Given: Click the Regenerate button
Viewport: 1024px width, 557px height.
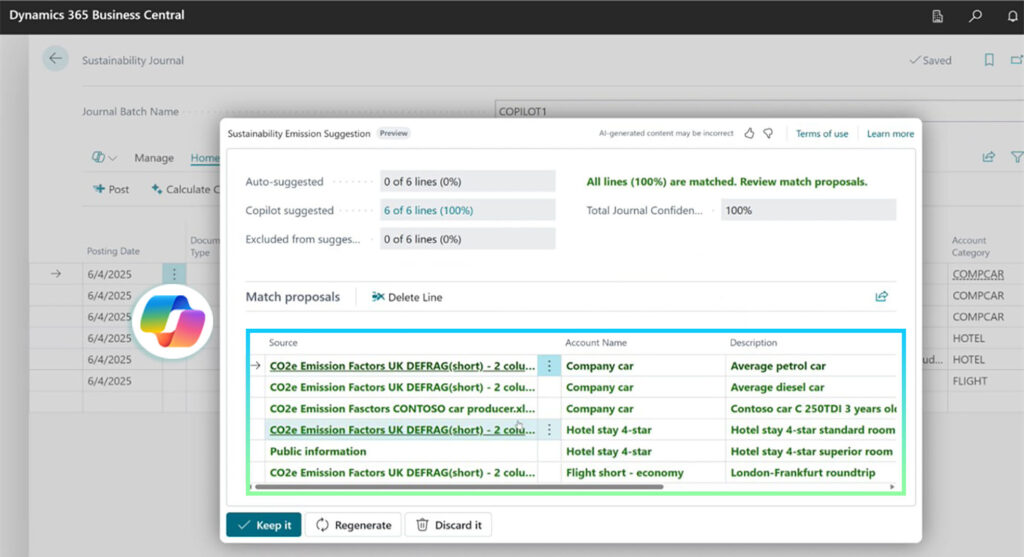Looking at the screenshot, I should coord(351,525).
